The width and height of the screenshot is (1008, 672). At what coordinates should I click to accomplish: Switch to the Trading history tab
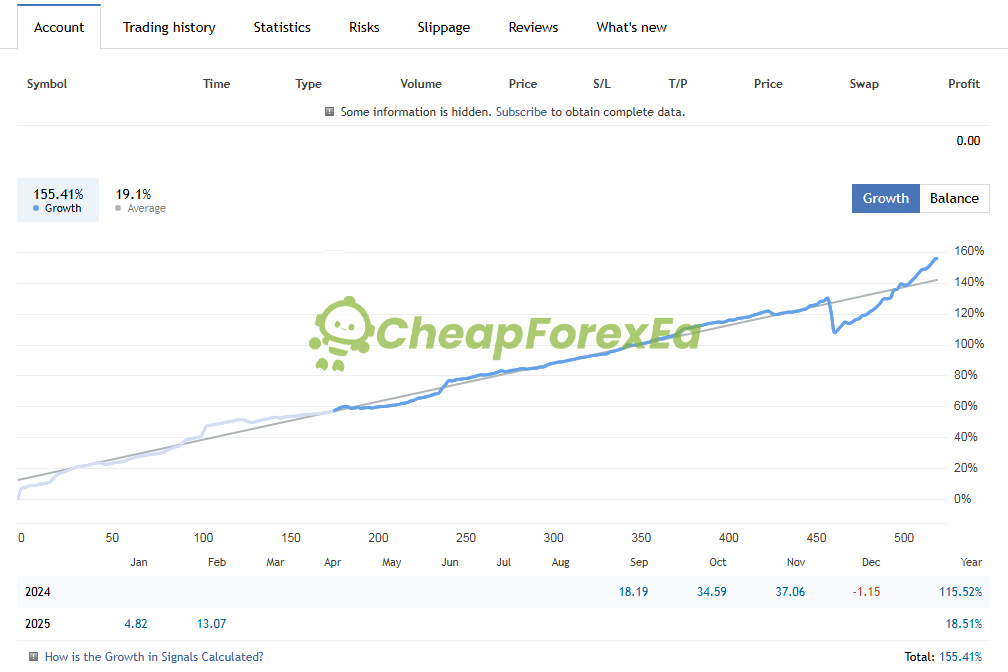[169, 27]
